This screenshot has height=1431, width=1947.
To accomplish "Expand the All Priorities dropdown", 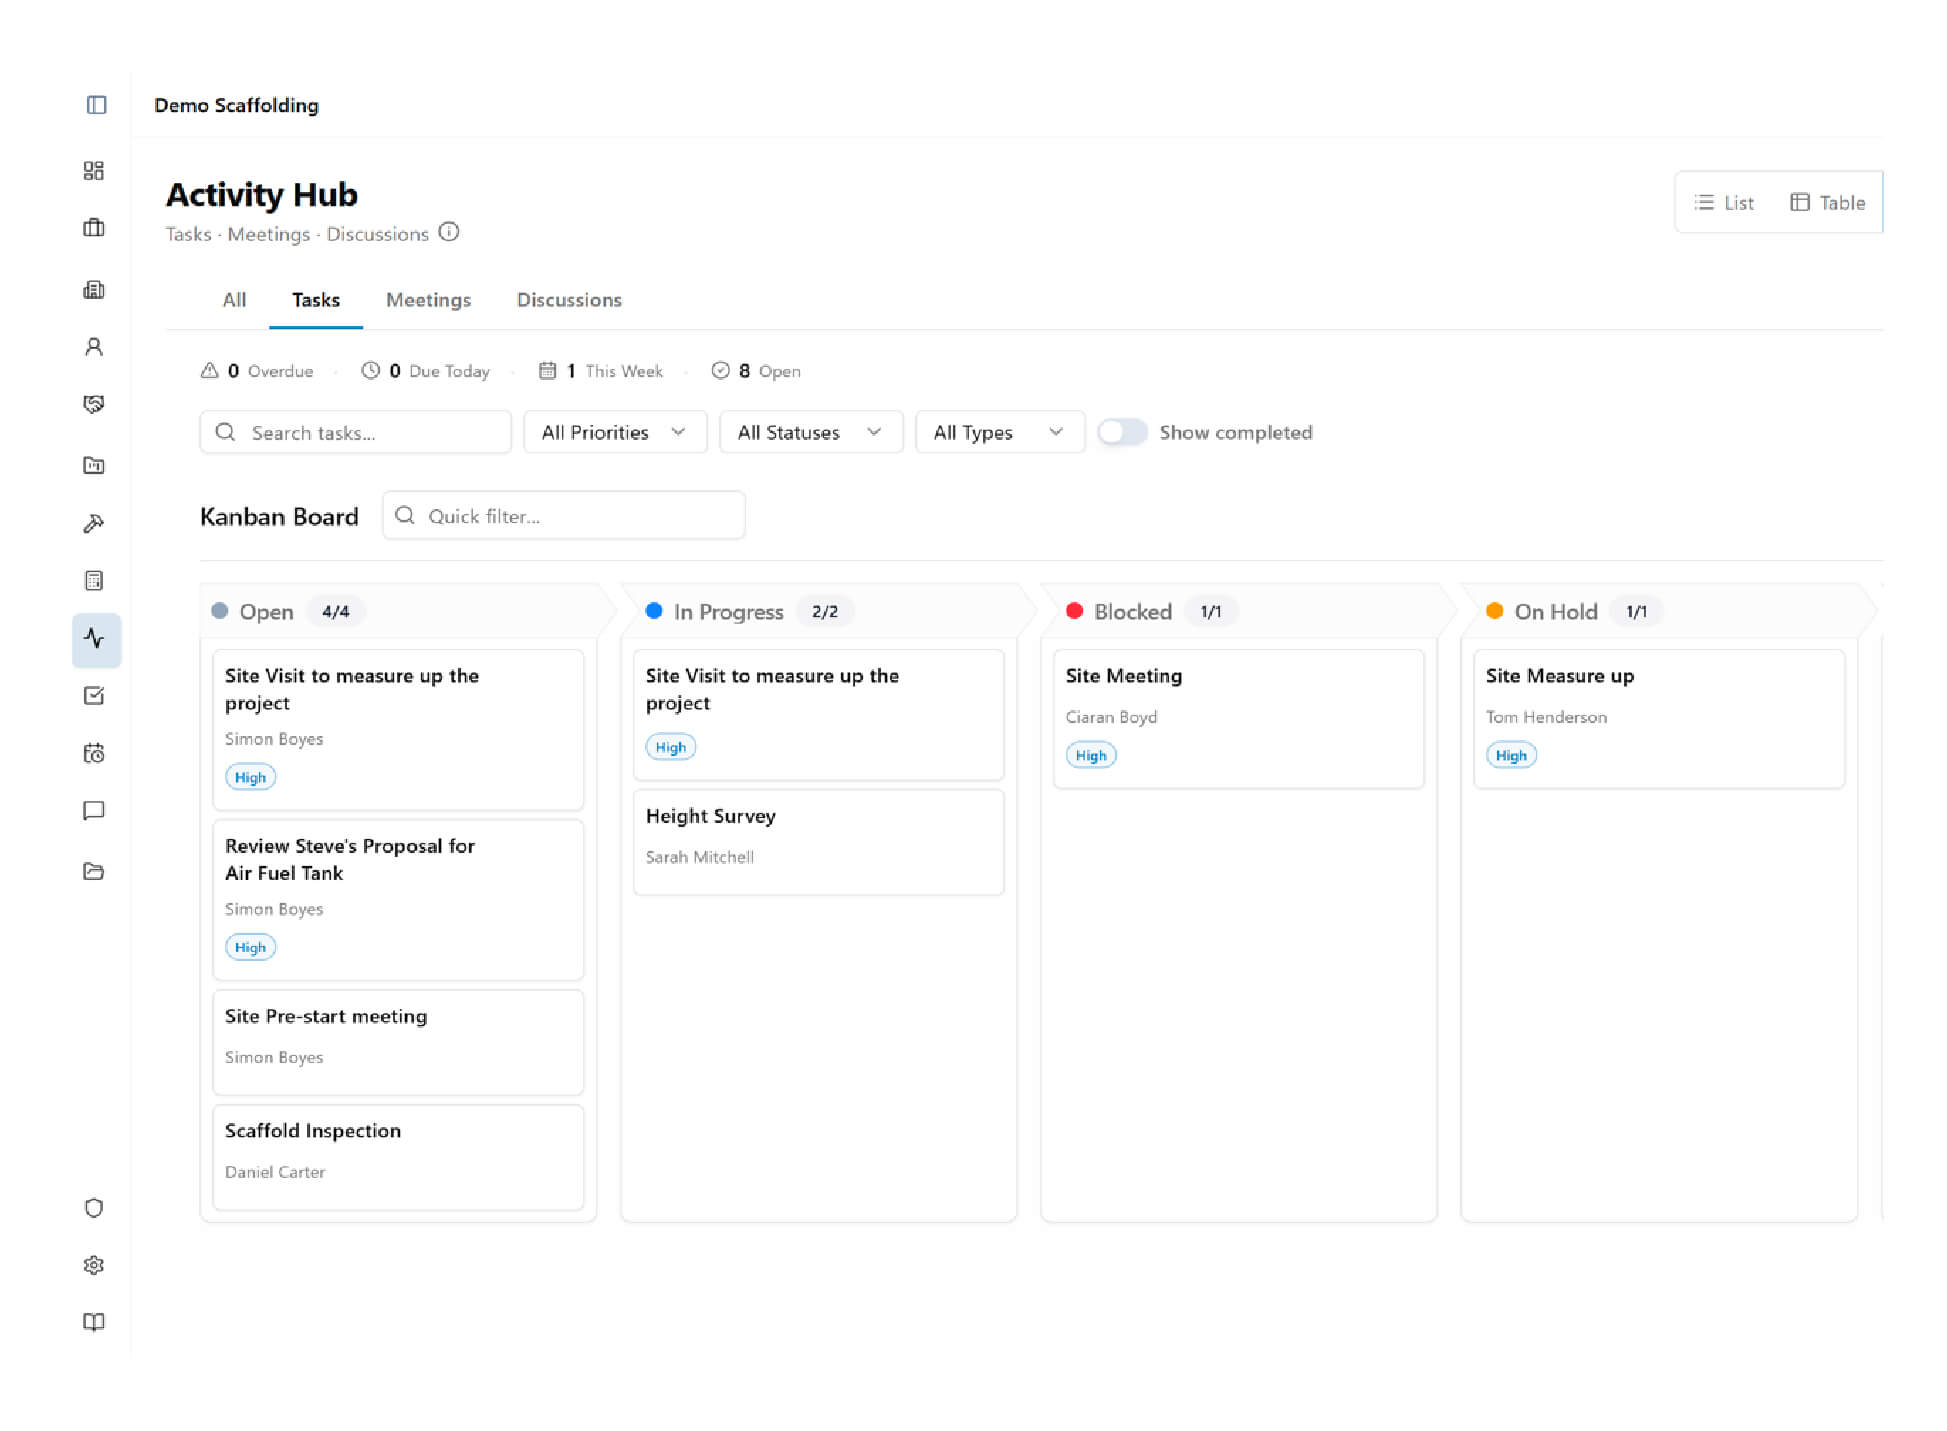I will tap(614, 432).
